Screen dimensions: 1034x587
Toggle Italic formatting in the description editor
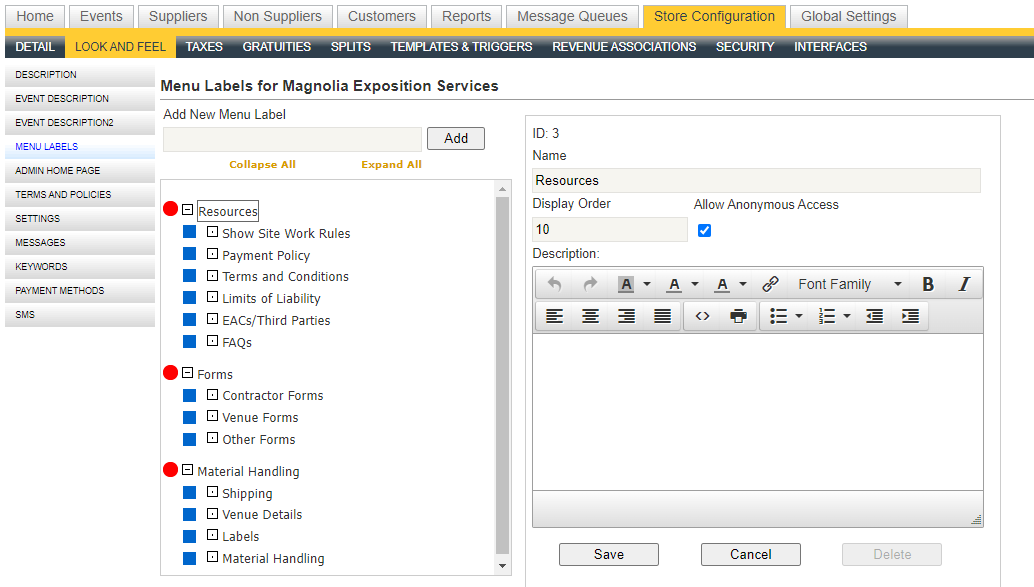963,284
